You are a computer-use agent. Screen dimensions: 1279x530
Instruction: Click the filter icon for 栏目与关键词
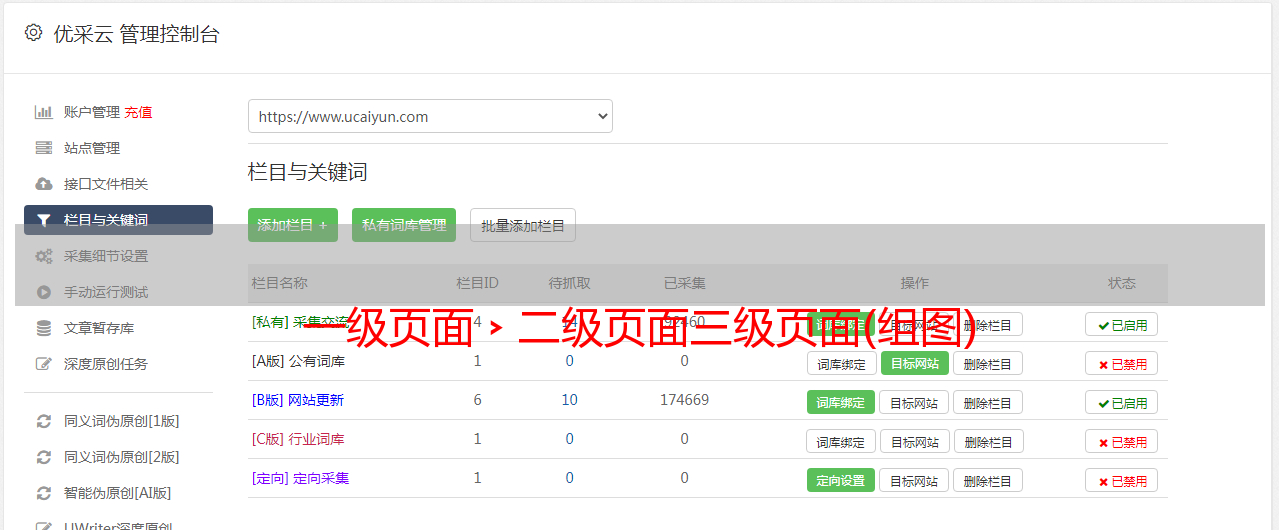(x=43, y=220)
